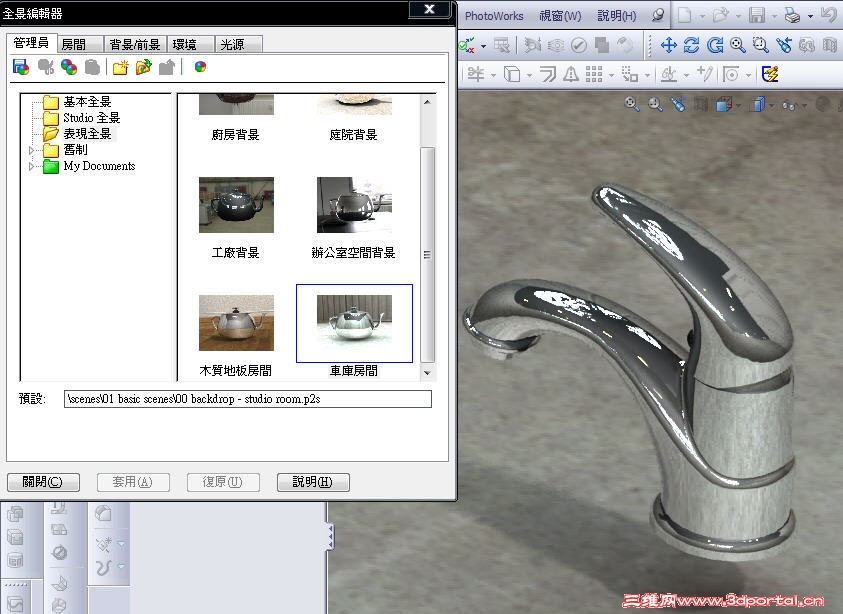Click the open scene folder icon
The height and width of the screenshot is (614, 843).
(144, 67)
